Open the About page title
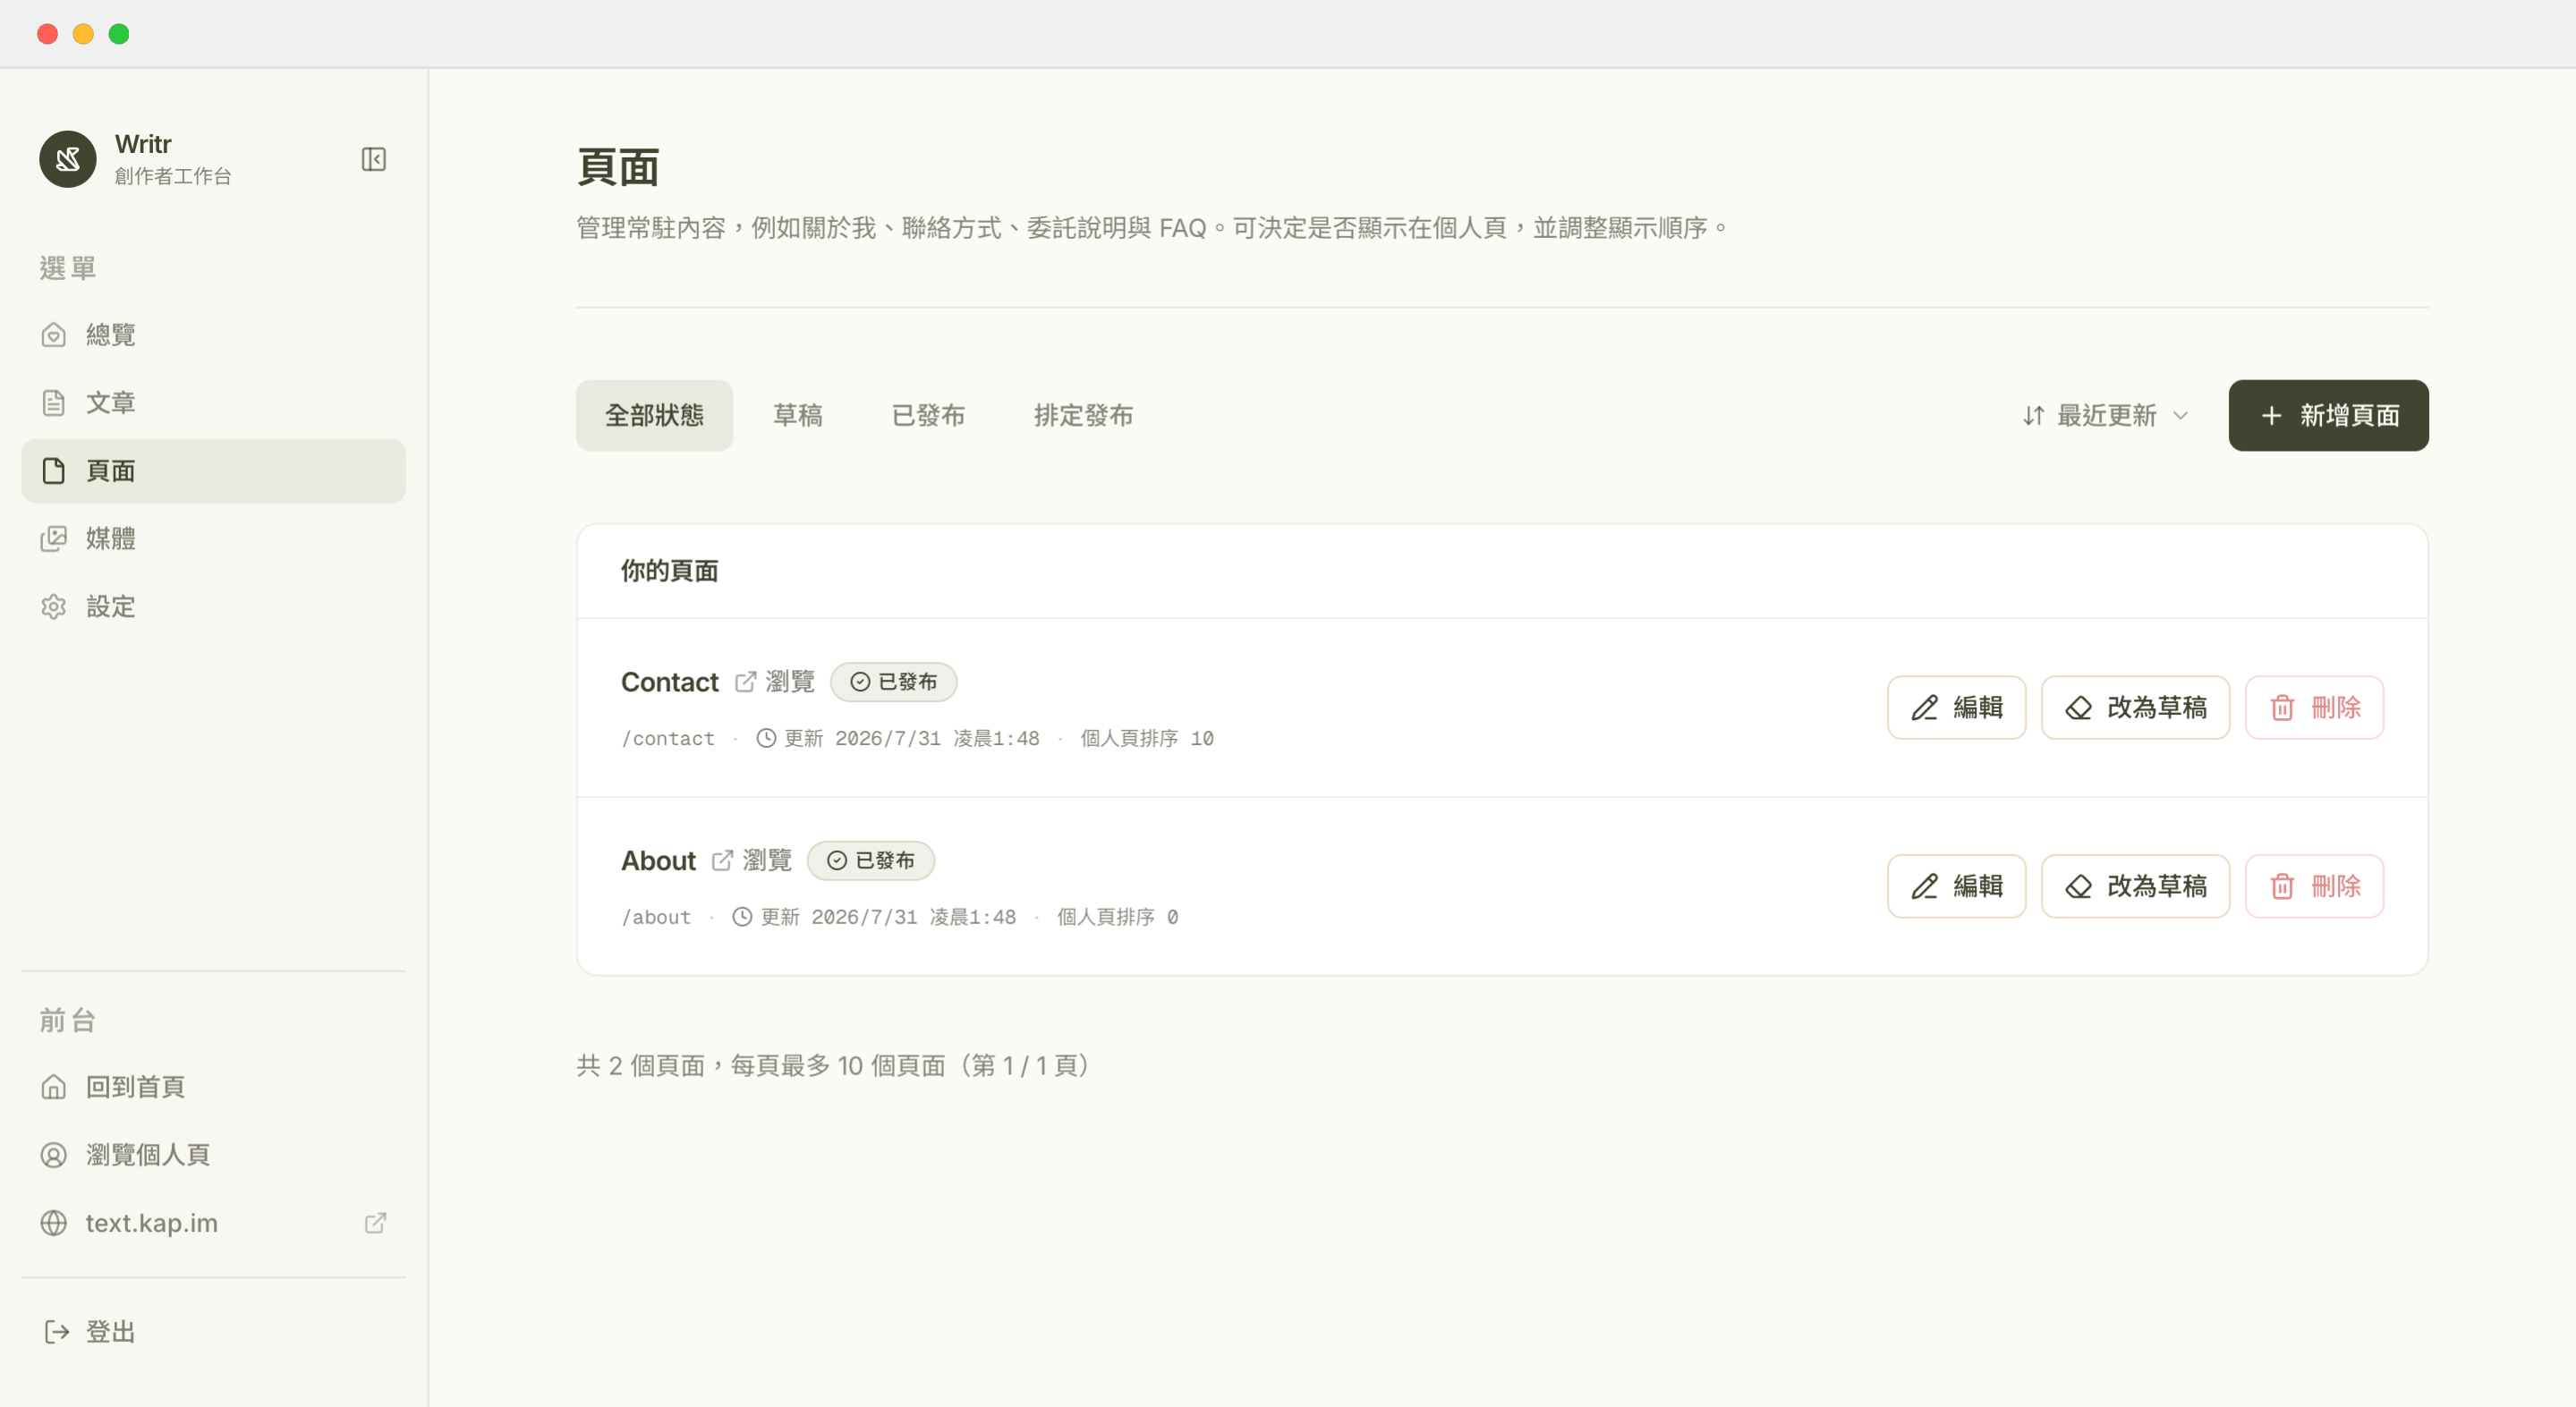 [658, 860]
